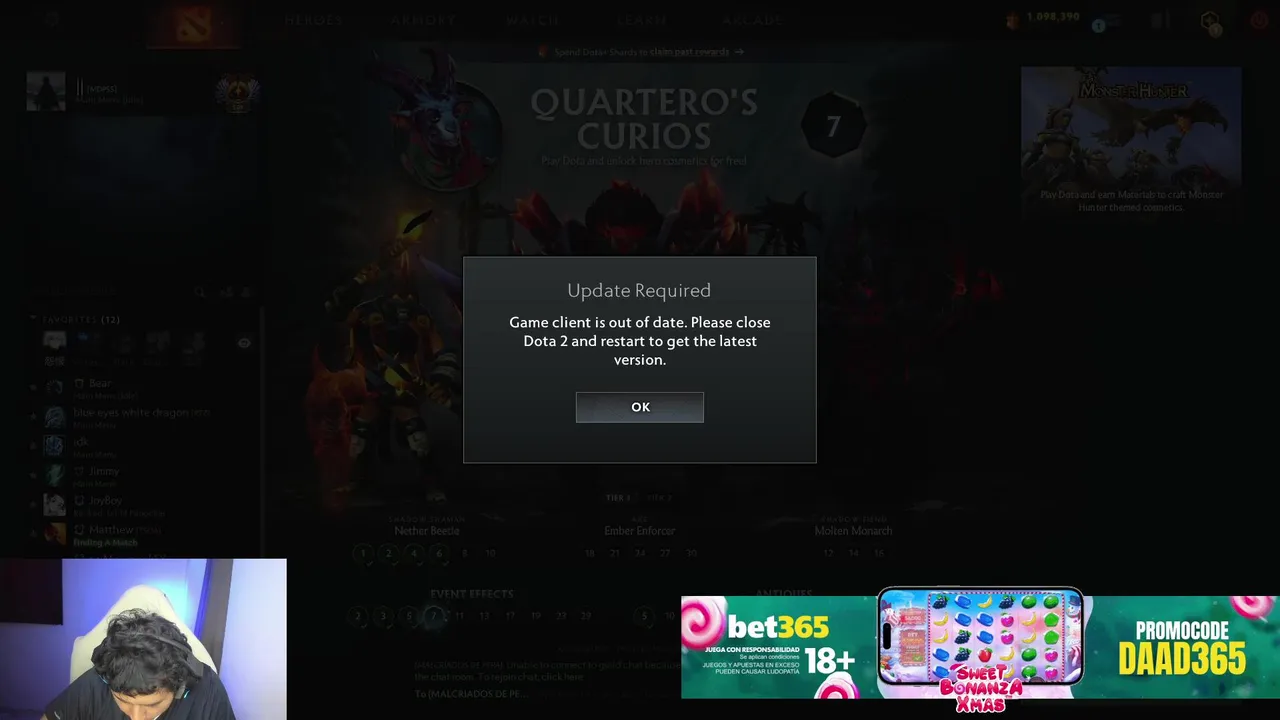Switch to the LEARN tab

pos(641,20)
